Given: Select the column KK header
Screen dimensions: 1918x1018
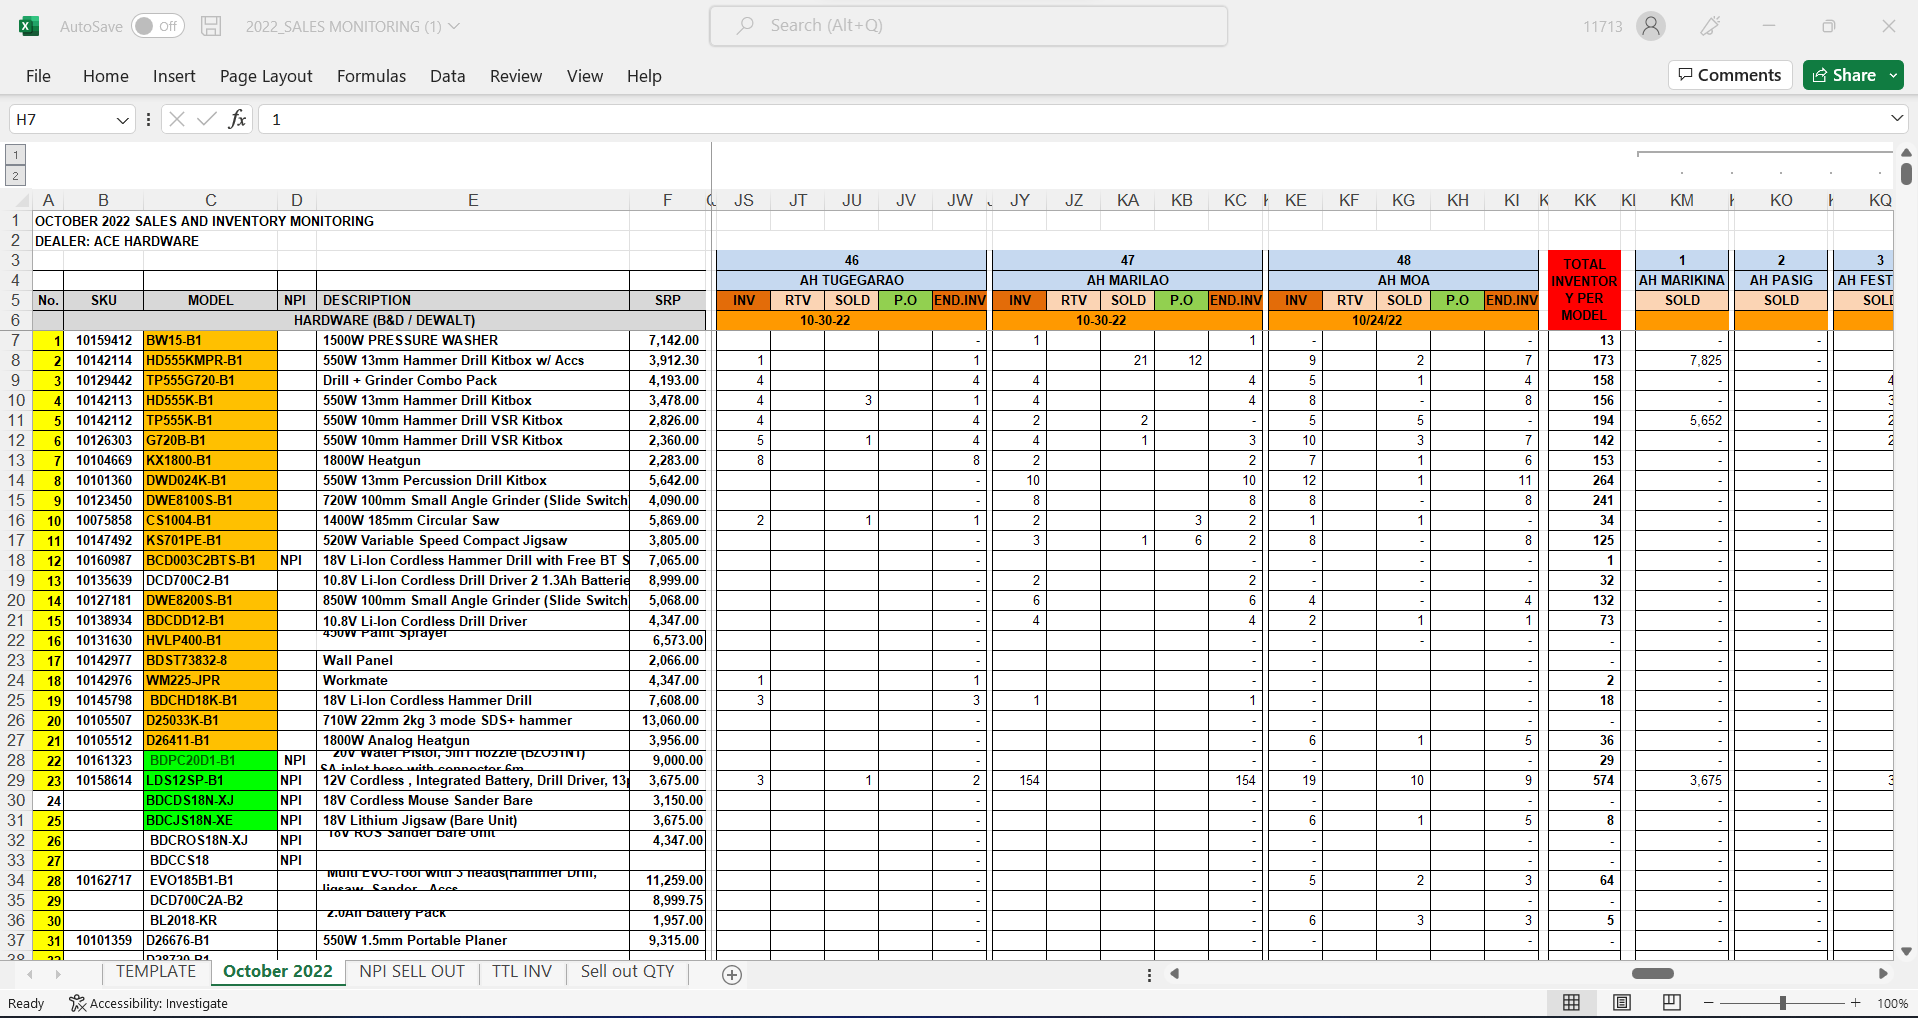Looking at the screenshot, I should coord(1585,200).
